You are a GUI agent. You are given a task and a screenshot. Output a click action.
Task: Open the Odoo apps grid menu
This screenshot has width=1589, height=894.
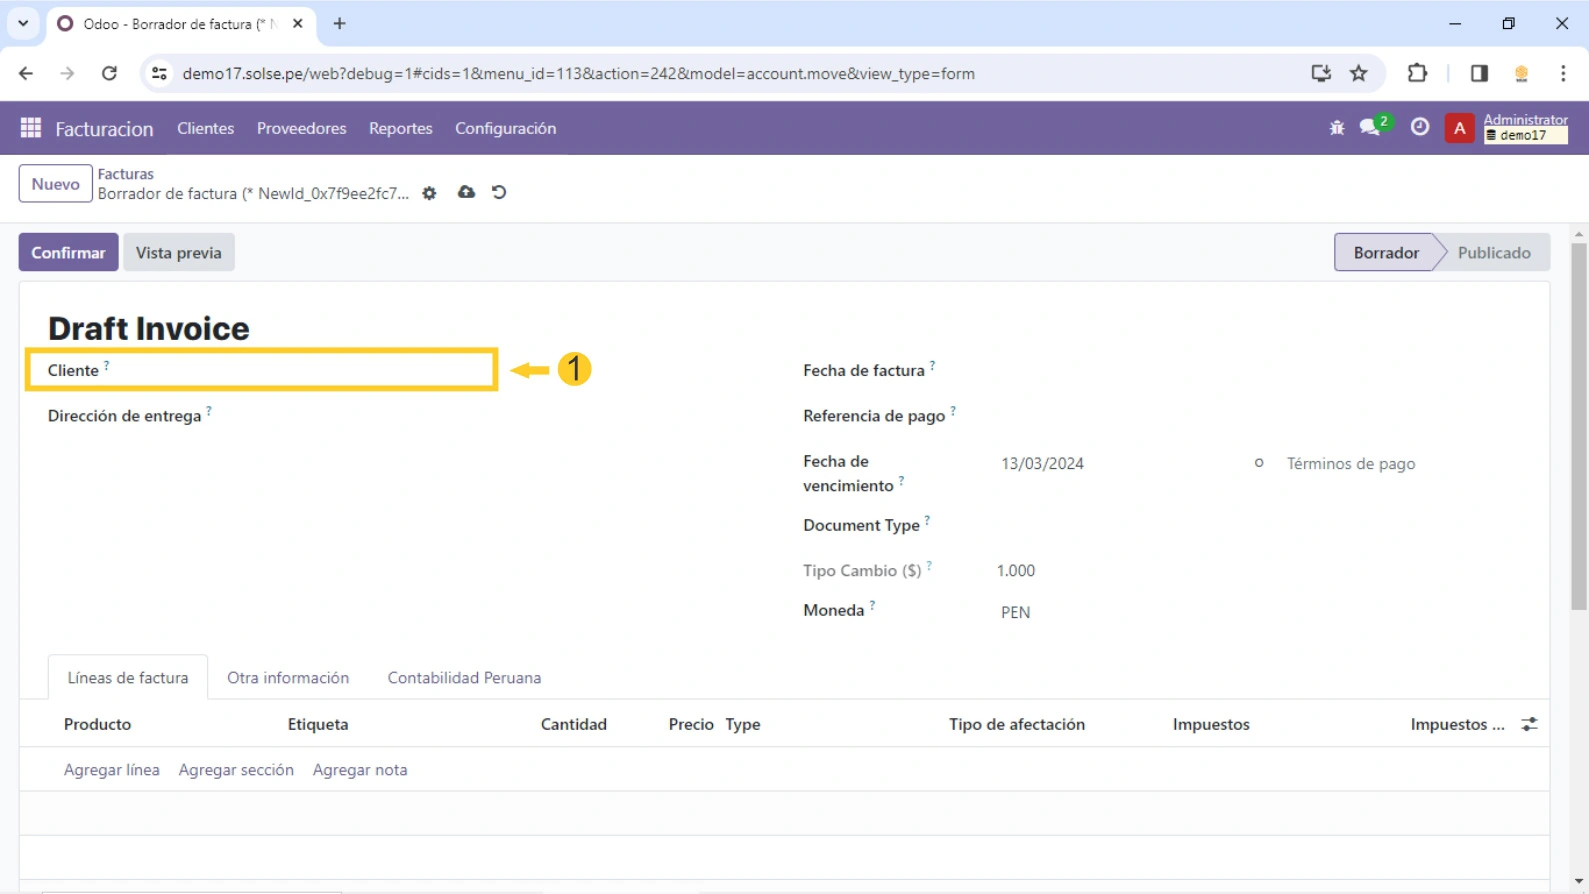tap(30, 128)
